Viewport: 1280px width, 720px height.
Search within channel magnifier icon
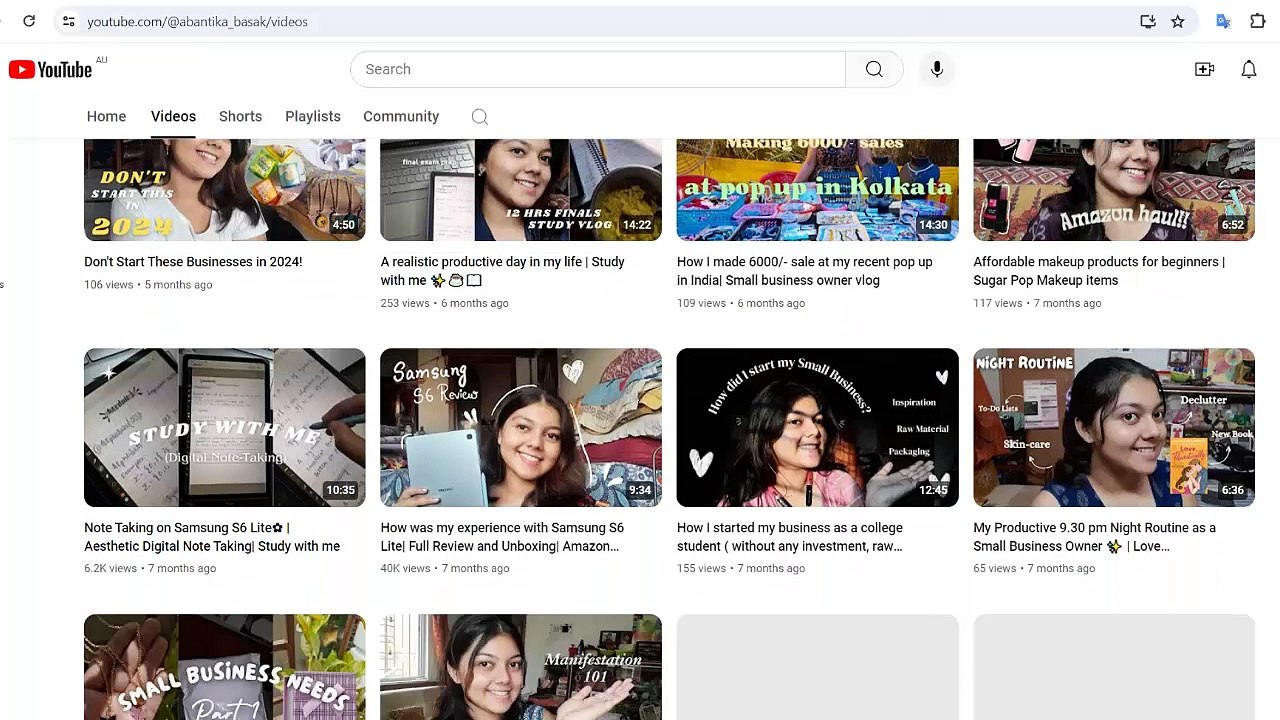click(x=480, y=117)
